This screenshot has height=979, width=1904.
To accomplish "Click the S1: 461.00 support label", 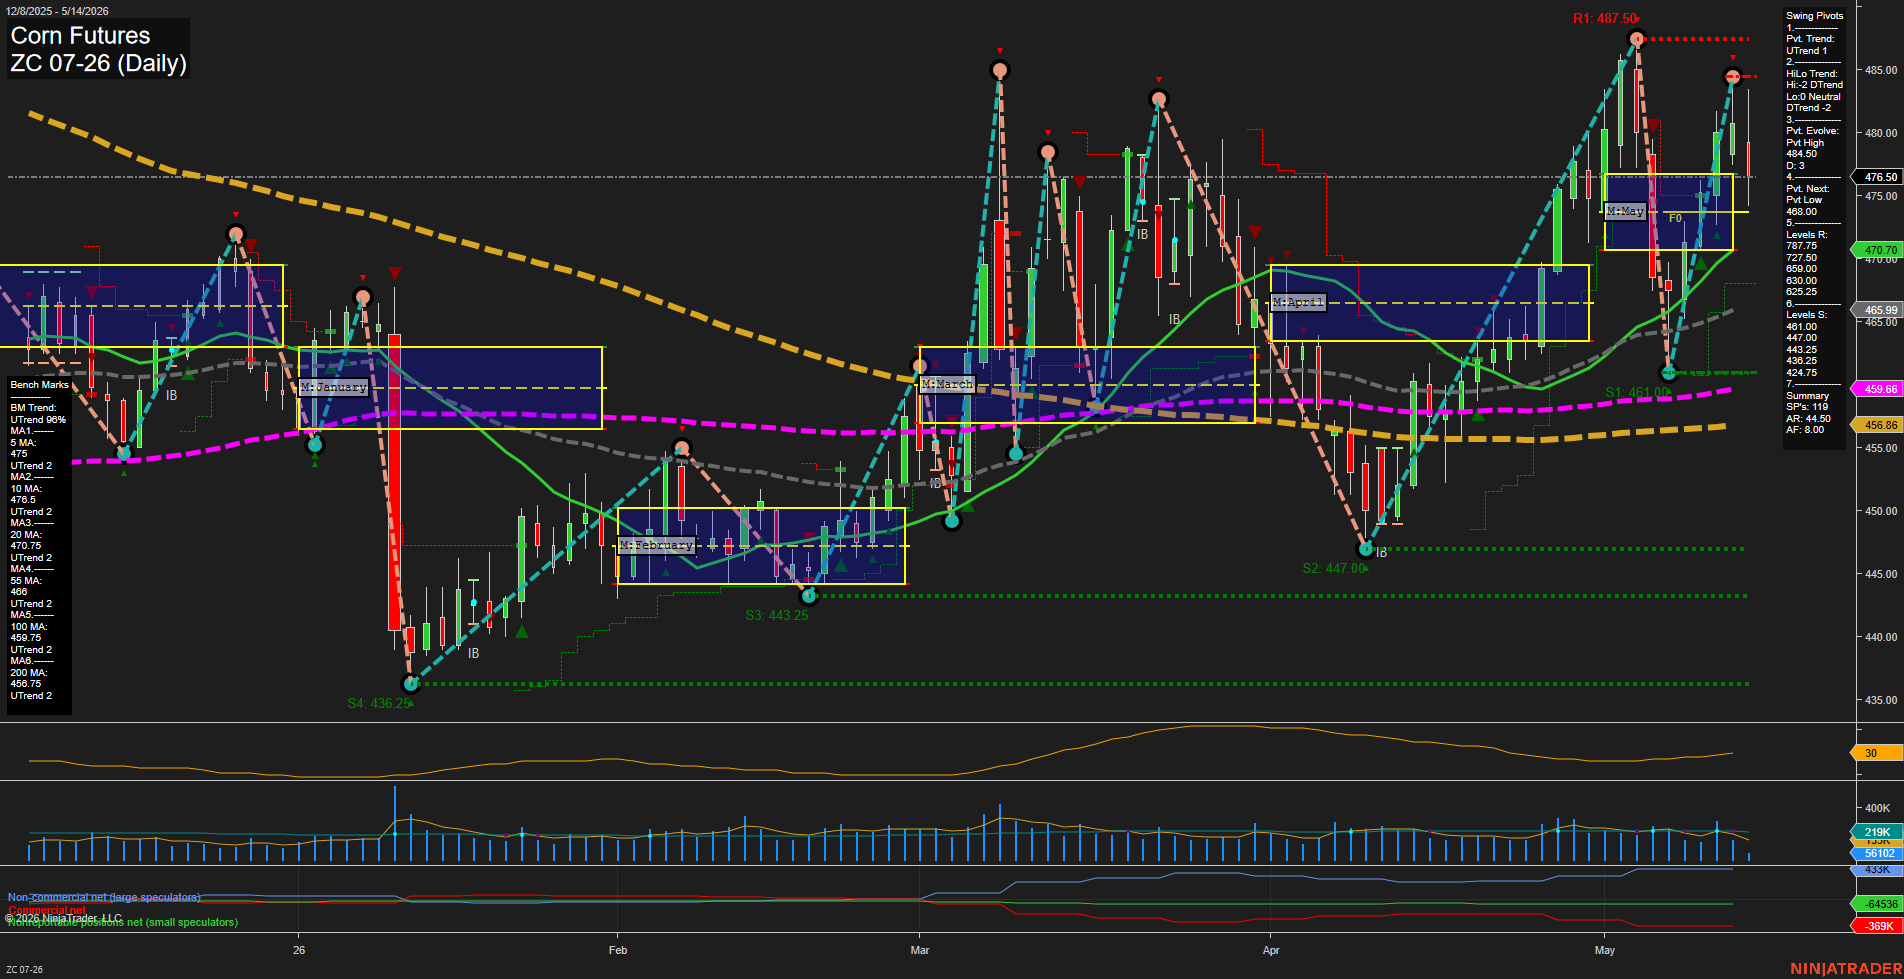I will [x=1637, y=393].
